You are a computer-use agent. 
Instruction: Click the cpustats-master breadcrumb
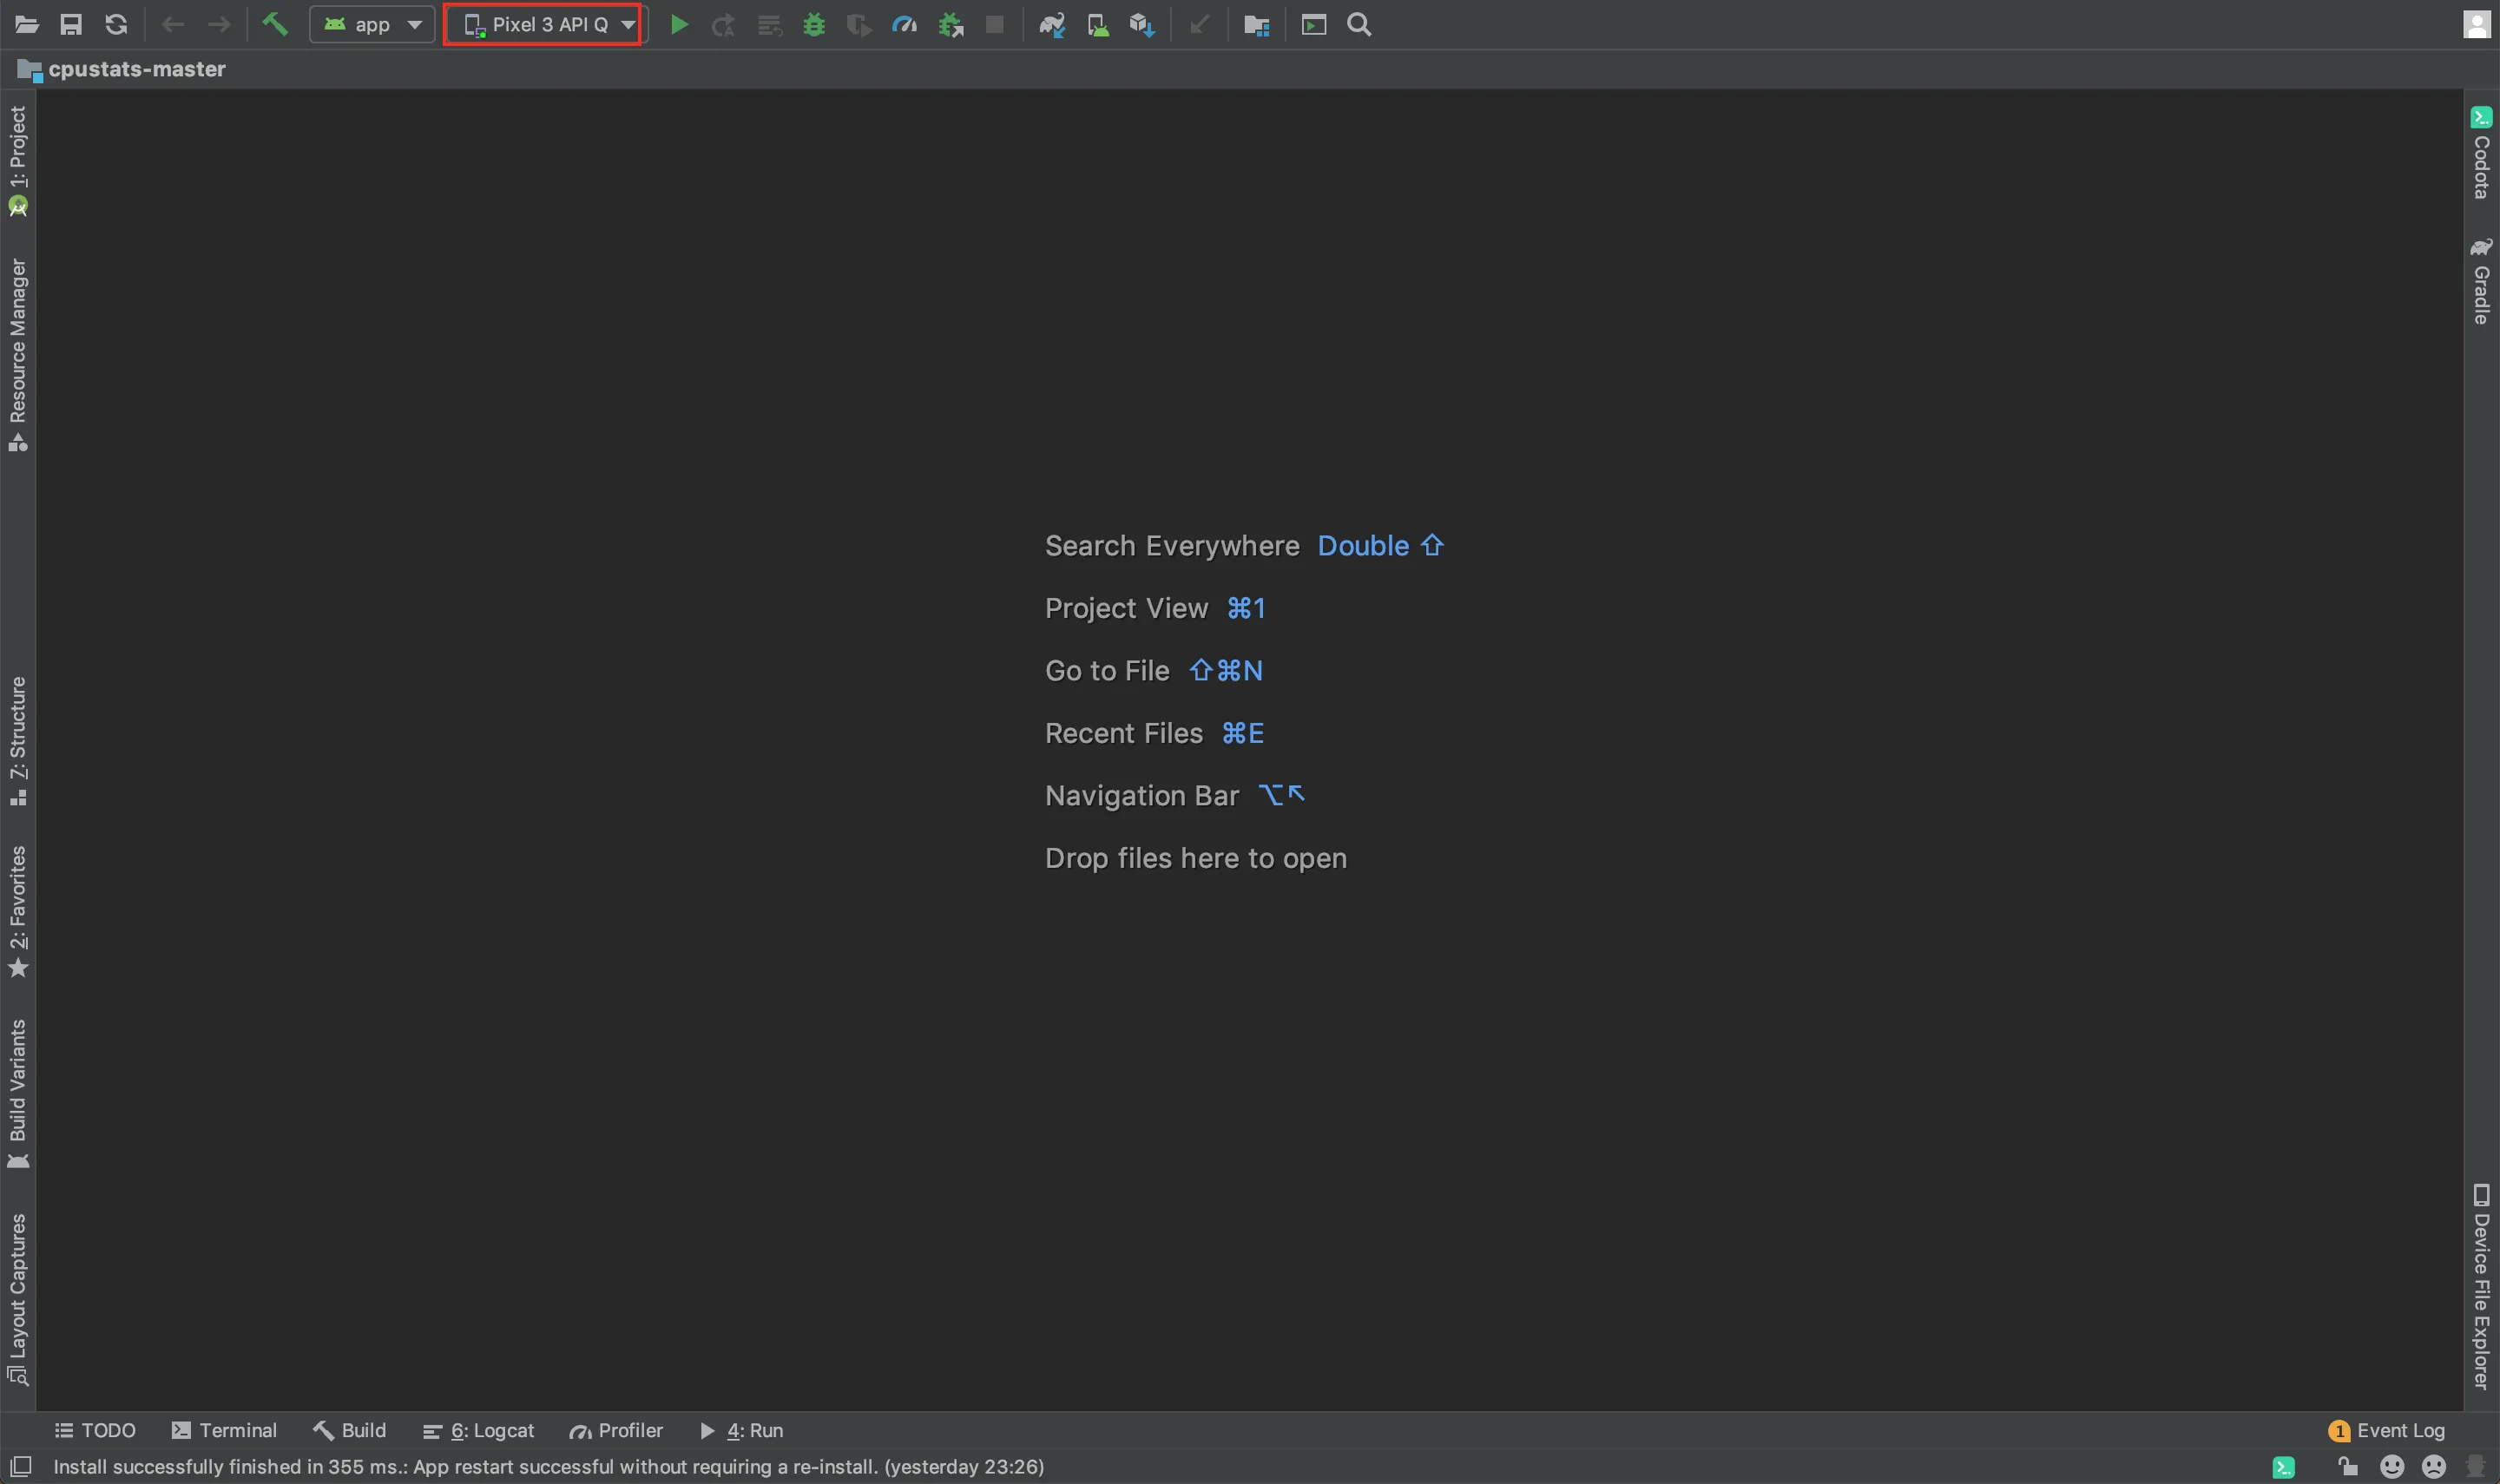136,69
